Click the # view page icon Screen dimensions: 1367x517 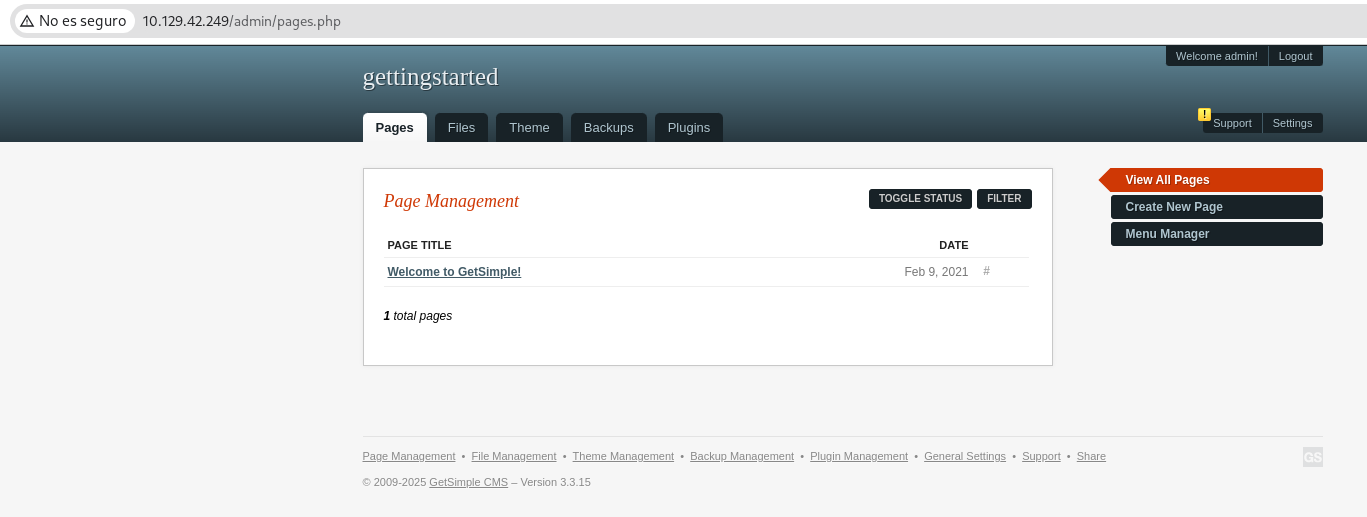986,271
